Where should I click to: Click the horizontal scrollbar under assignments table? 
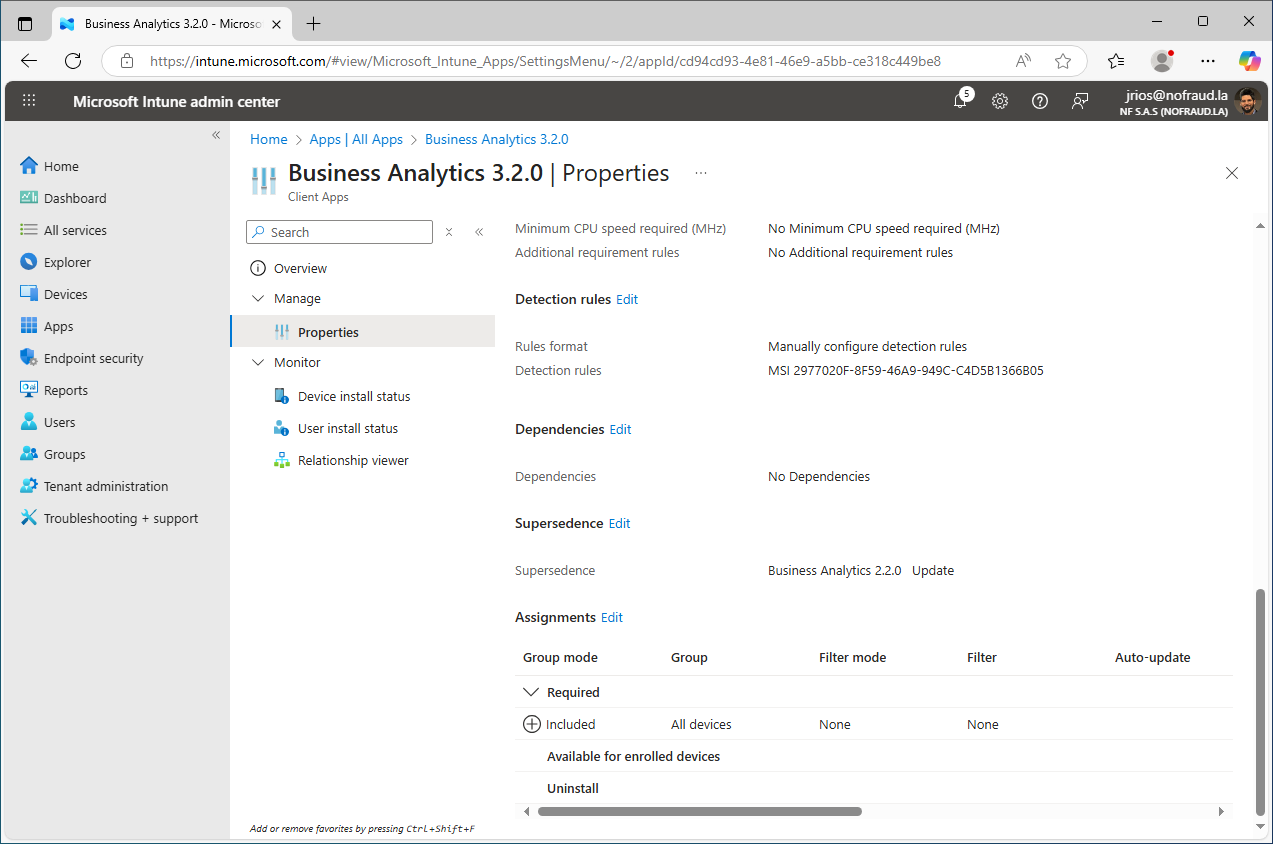[700, 811]
